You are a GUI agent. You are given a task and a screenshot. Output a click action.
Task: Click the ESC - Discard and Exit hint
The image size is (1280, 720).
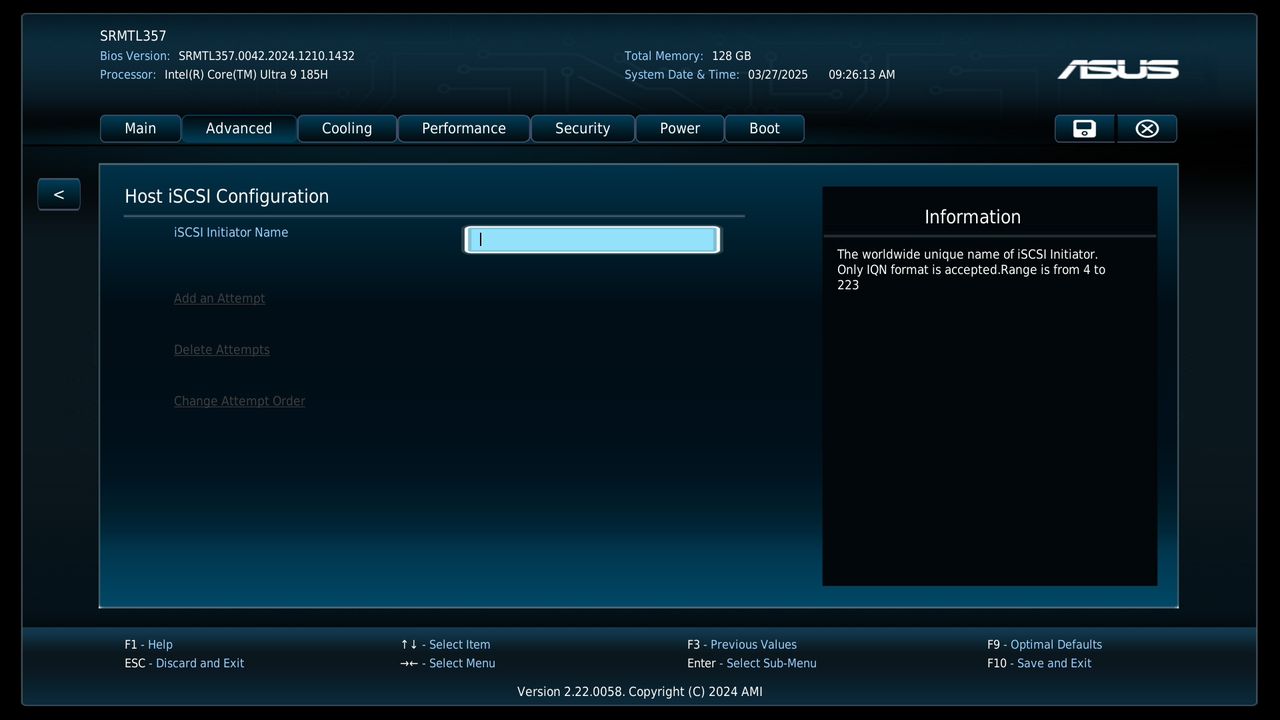pos(185,663)
